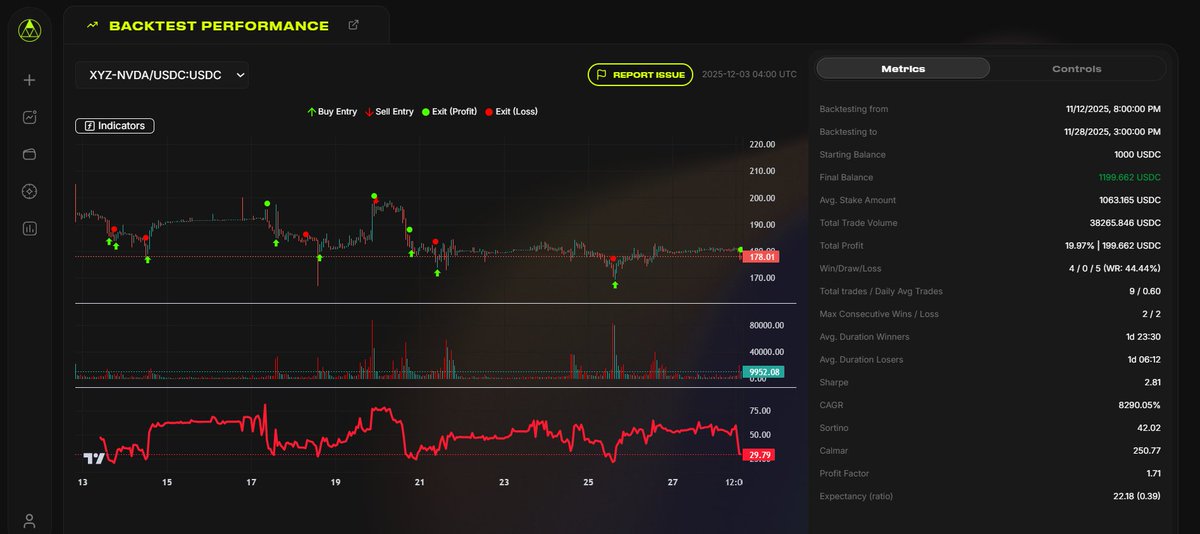Click the open-in-new-window icon beside Backtest Performance
The width and height of the screenshot is (1200, 534).
pos(353,25)
